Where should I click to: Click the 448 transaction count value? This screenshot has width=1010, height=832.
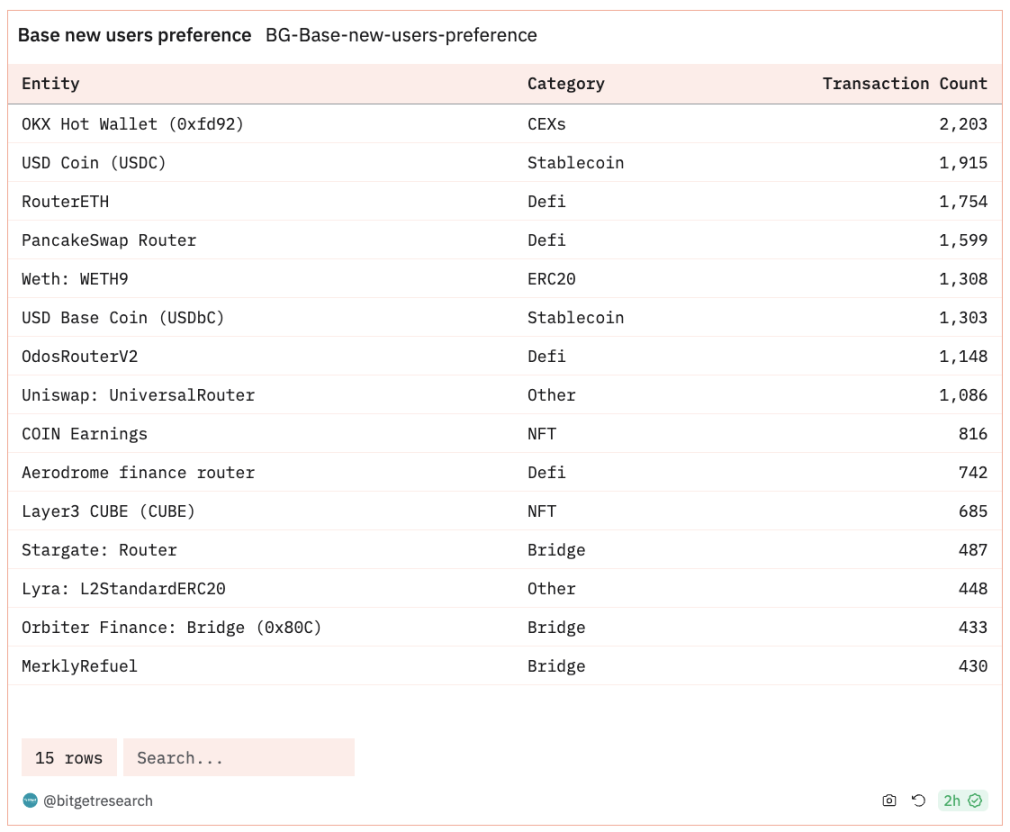pyautogui.click(x=973, y=589)
